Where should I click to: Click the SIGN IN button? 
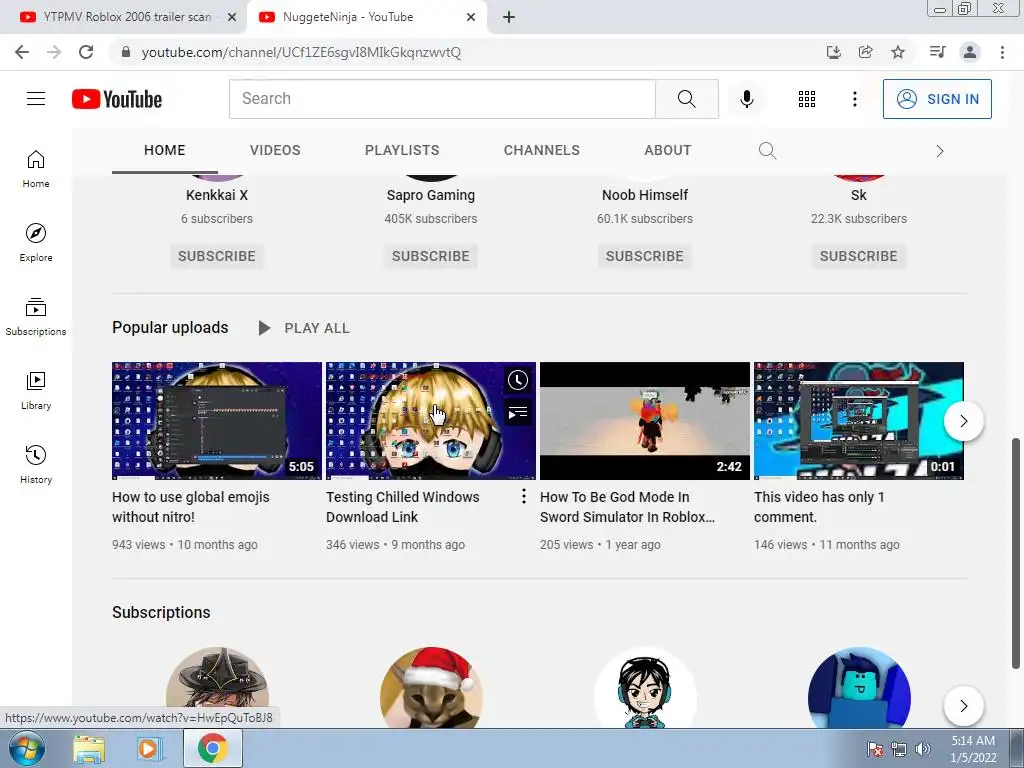click(937, 99)
